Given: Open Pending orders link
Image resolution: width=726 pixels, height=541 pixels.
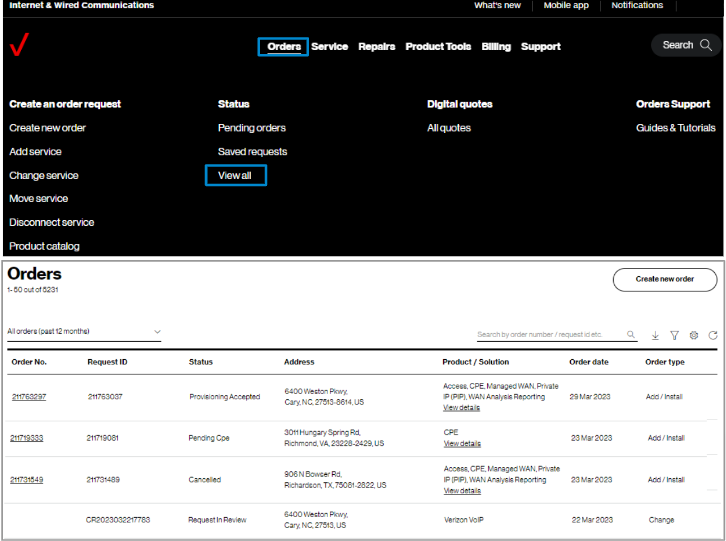Looking at the screenshot, I should [x=251, y=128].
